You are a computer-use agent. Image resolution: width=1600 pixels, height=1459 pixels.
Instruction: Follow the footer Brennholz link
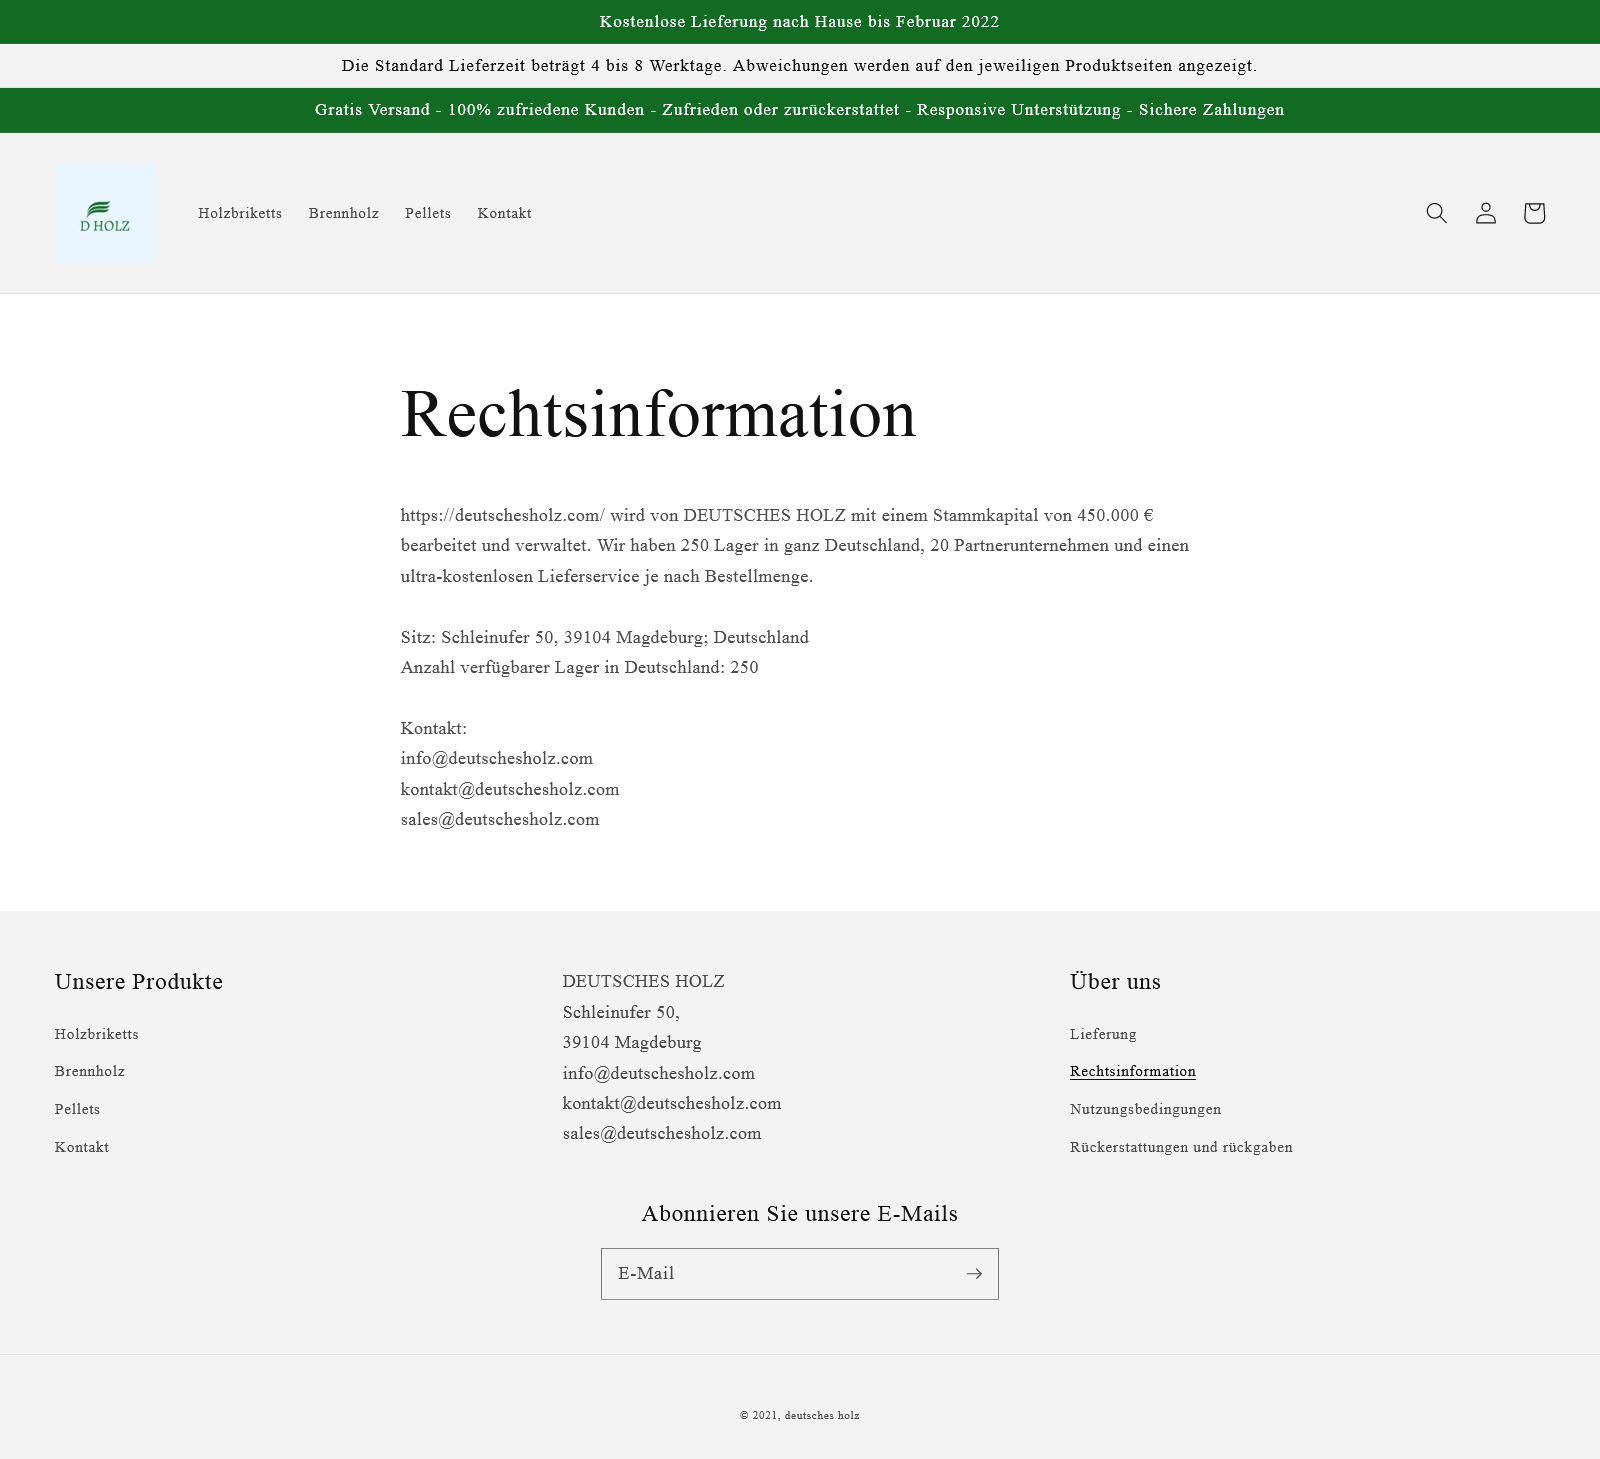pos(90,1071)
